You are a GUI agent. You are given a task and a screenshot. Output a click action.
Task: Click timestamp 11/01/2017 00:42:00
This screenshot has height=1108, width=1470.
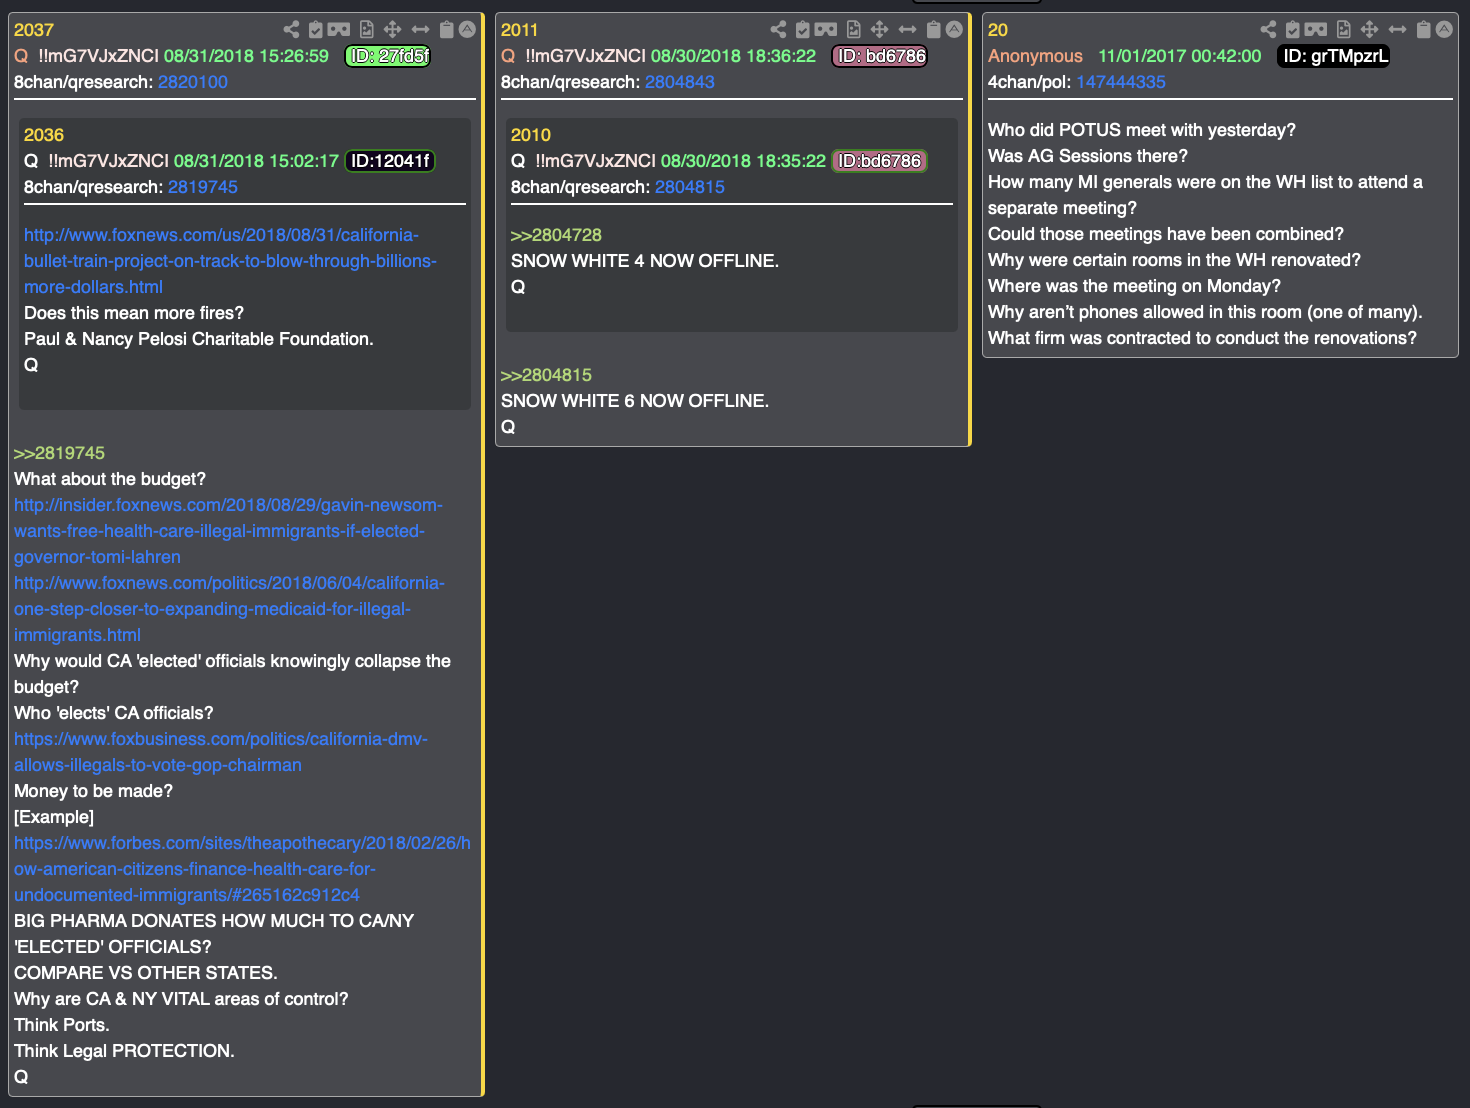pos(1180,56)
